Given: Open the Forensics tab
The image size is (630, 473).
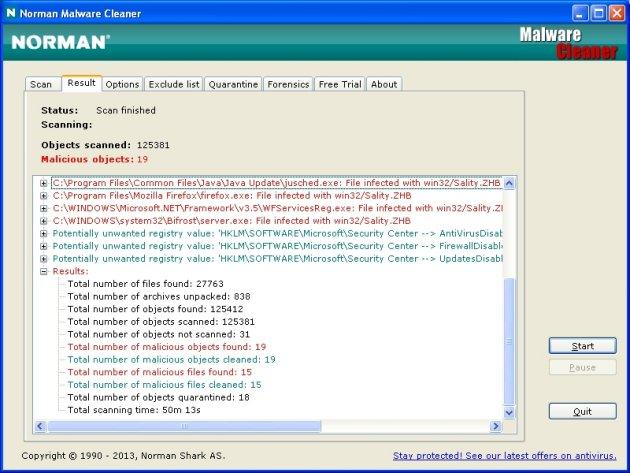Looking at the screenshot, I should (x=288, y=84).
